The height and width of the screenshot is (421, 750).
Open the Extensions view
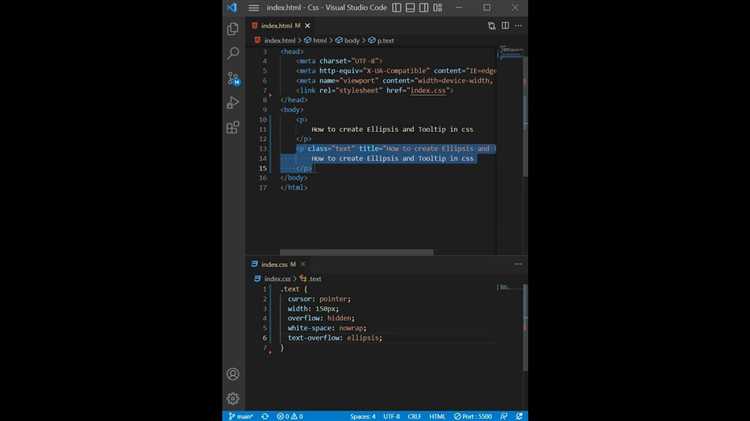(x=233, y=127)
